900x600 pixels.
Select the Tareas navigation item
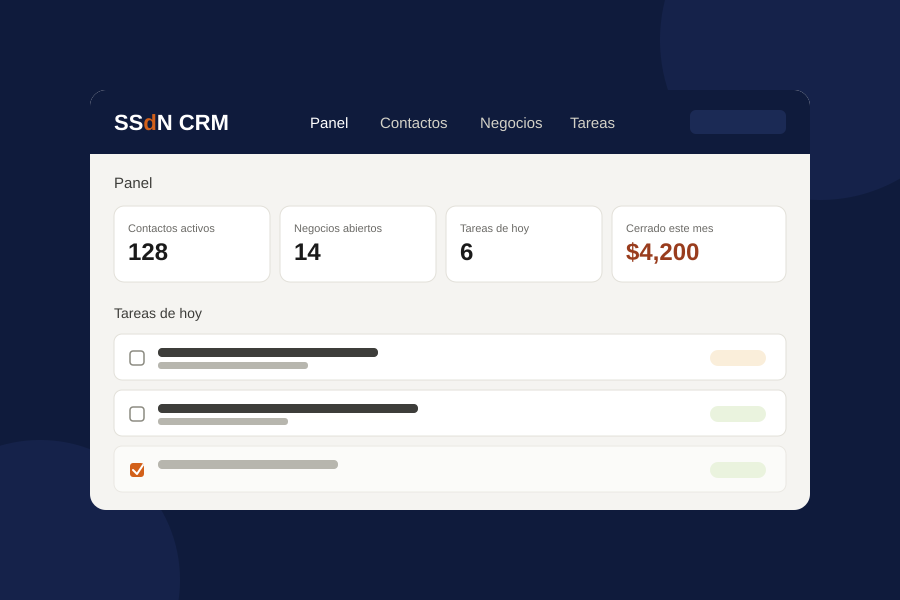pyautogui.click(x=592, y=123)
